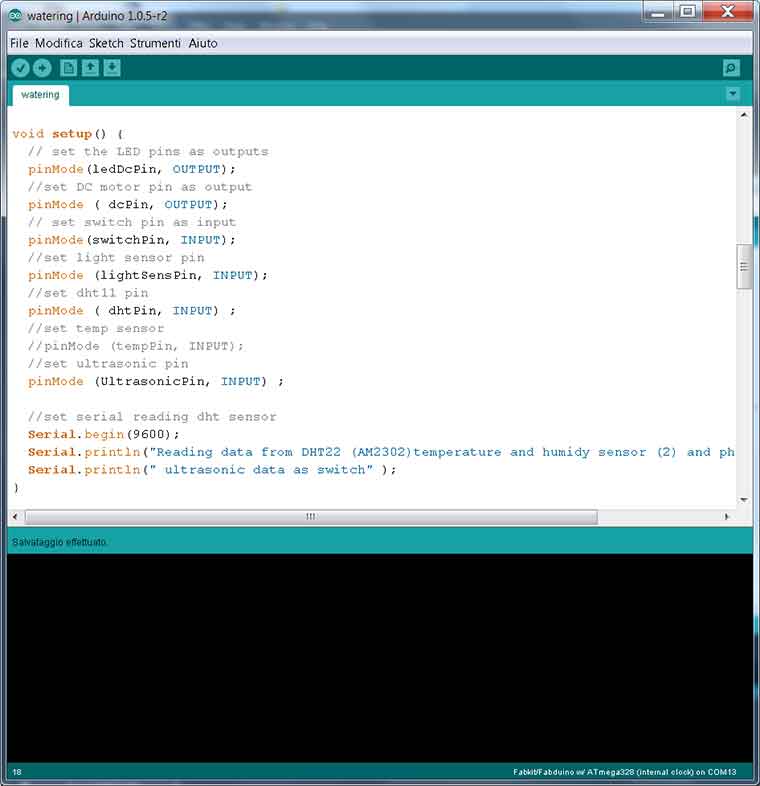The image size is (760, 786).
Task: Click the 'pinMode ( dhtPin, INPUT)' line
Action: [132, 311]
